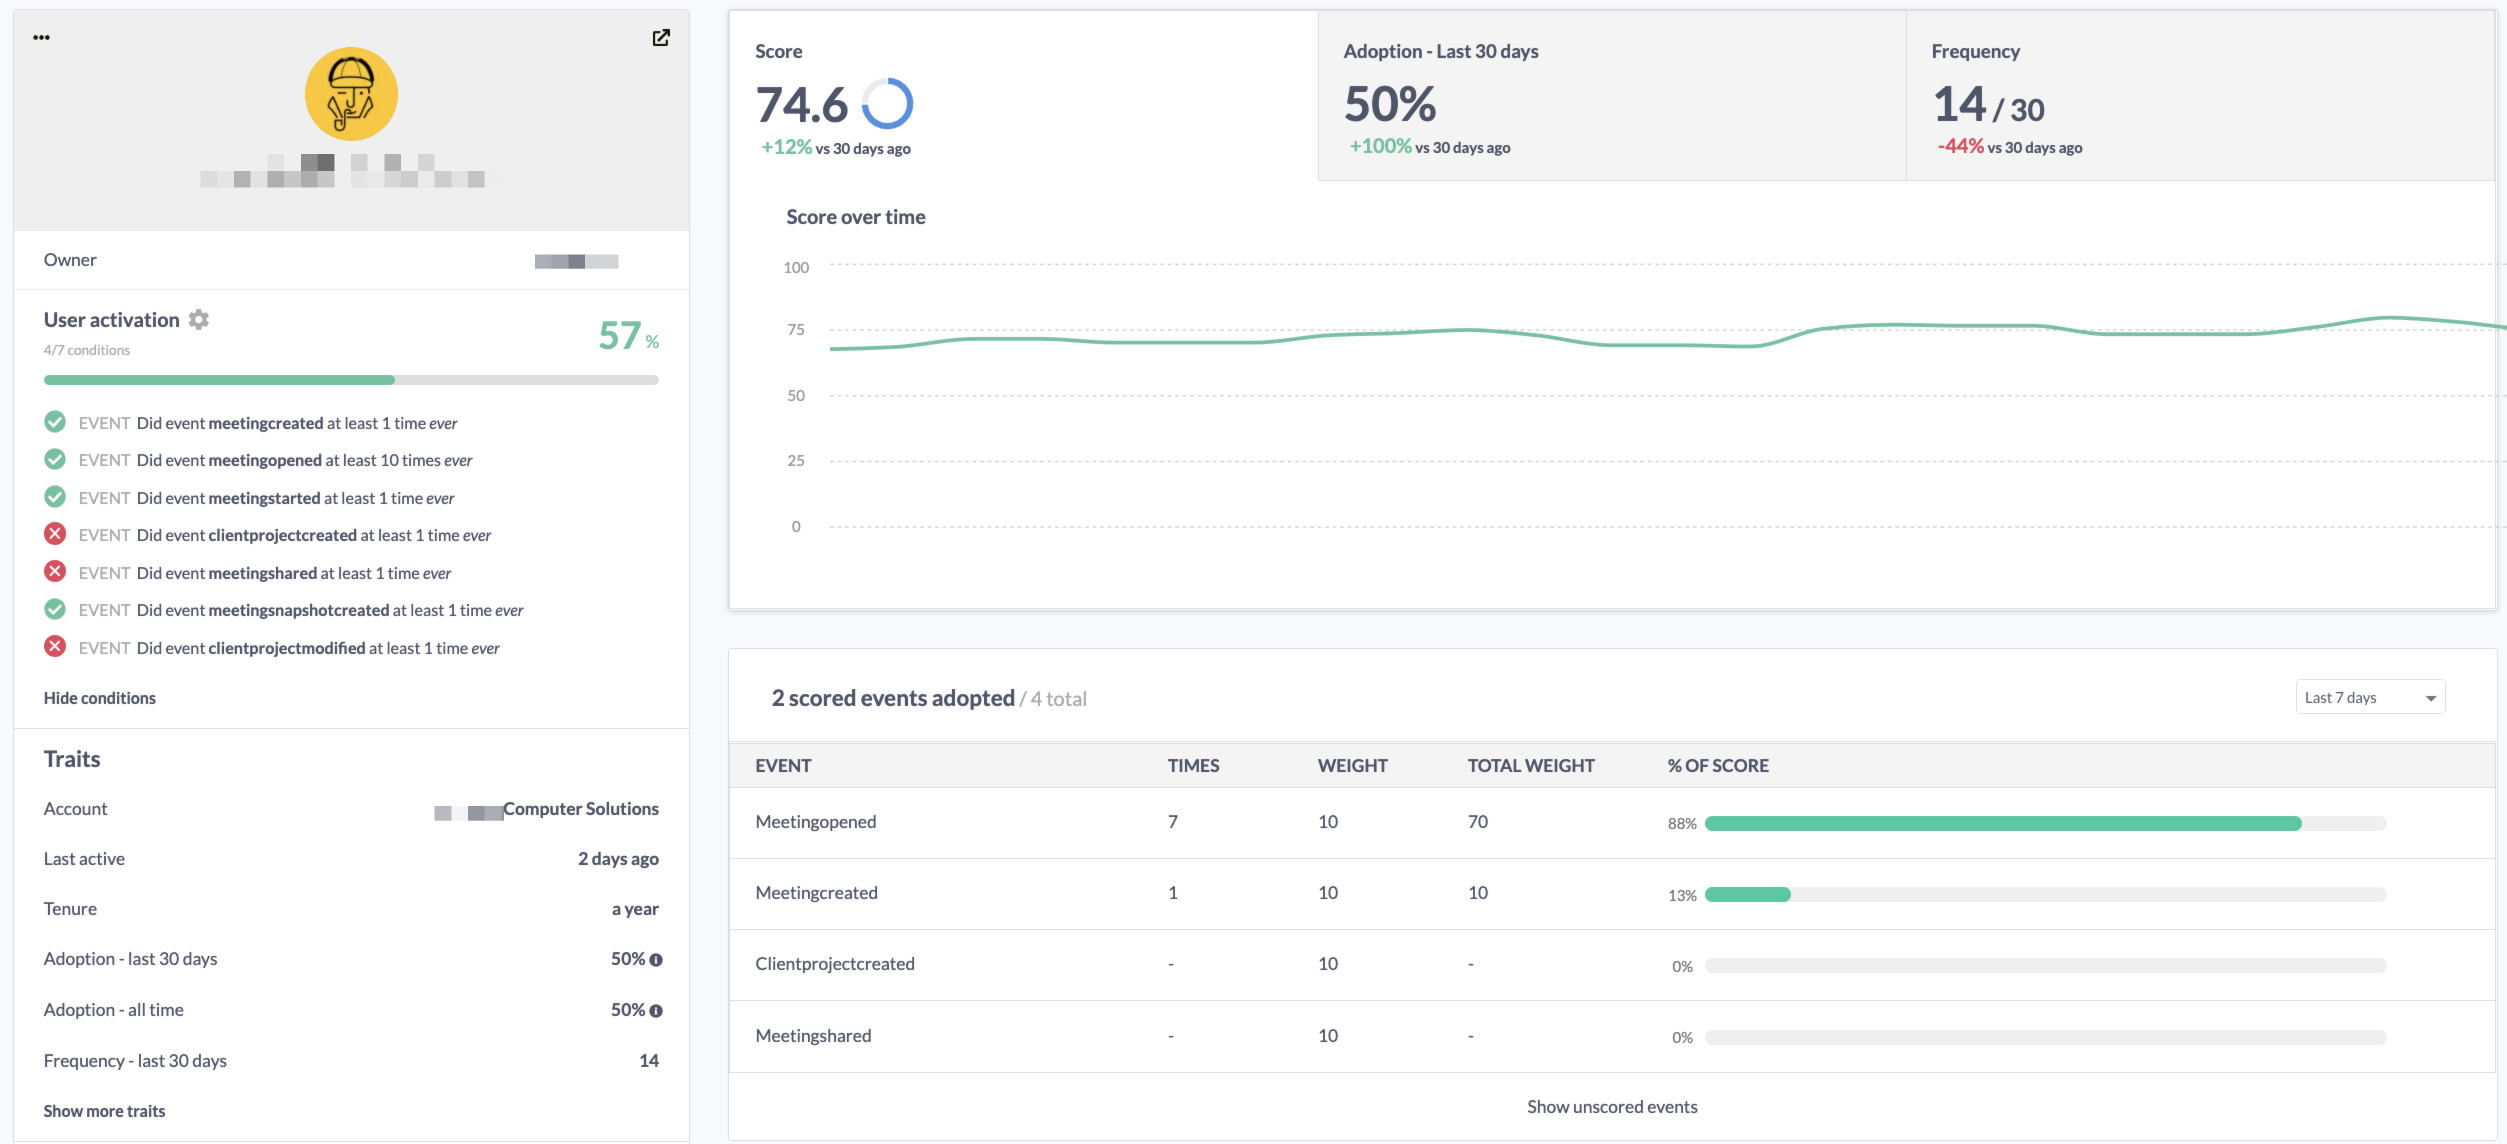Click the '2 scored events adopted' heading

(893, 698)
